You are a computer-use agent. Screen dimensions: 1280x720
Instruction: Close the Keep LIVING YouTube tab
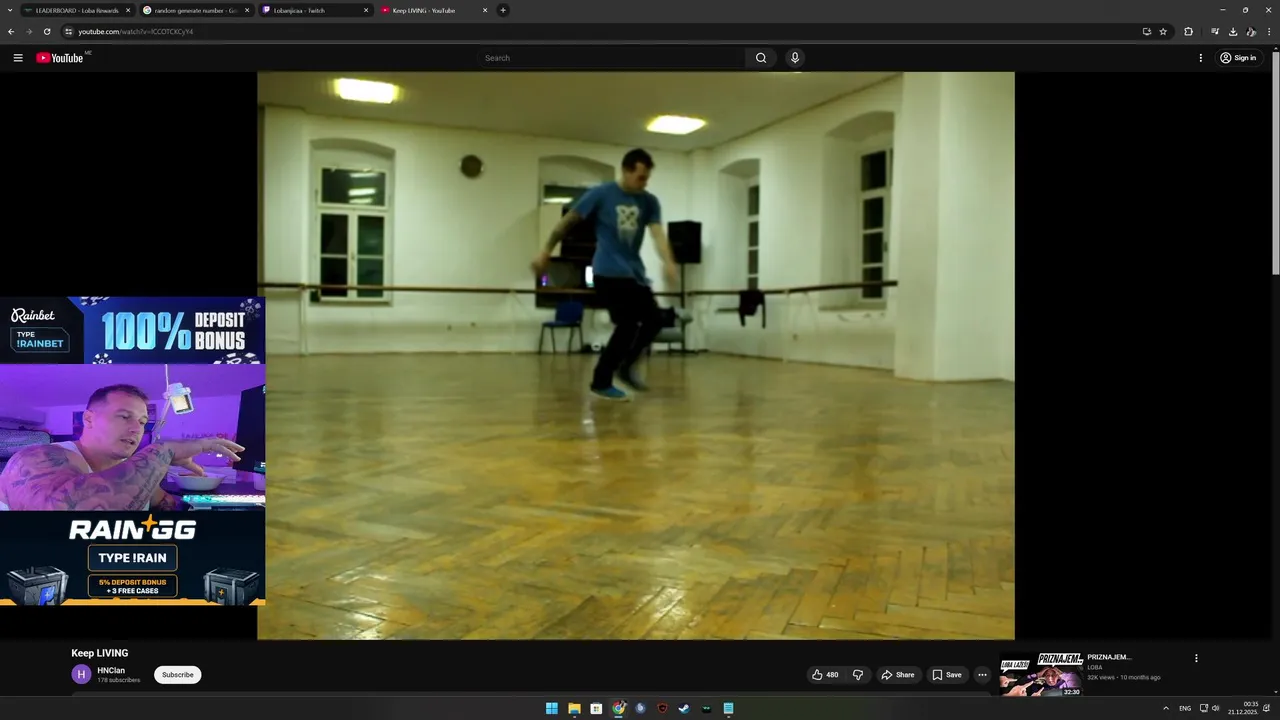pos(485,10)
